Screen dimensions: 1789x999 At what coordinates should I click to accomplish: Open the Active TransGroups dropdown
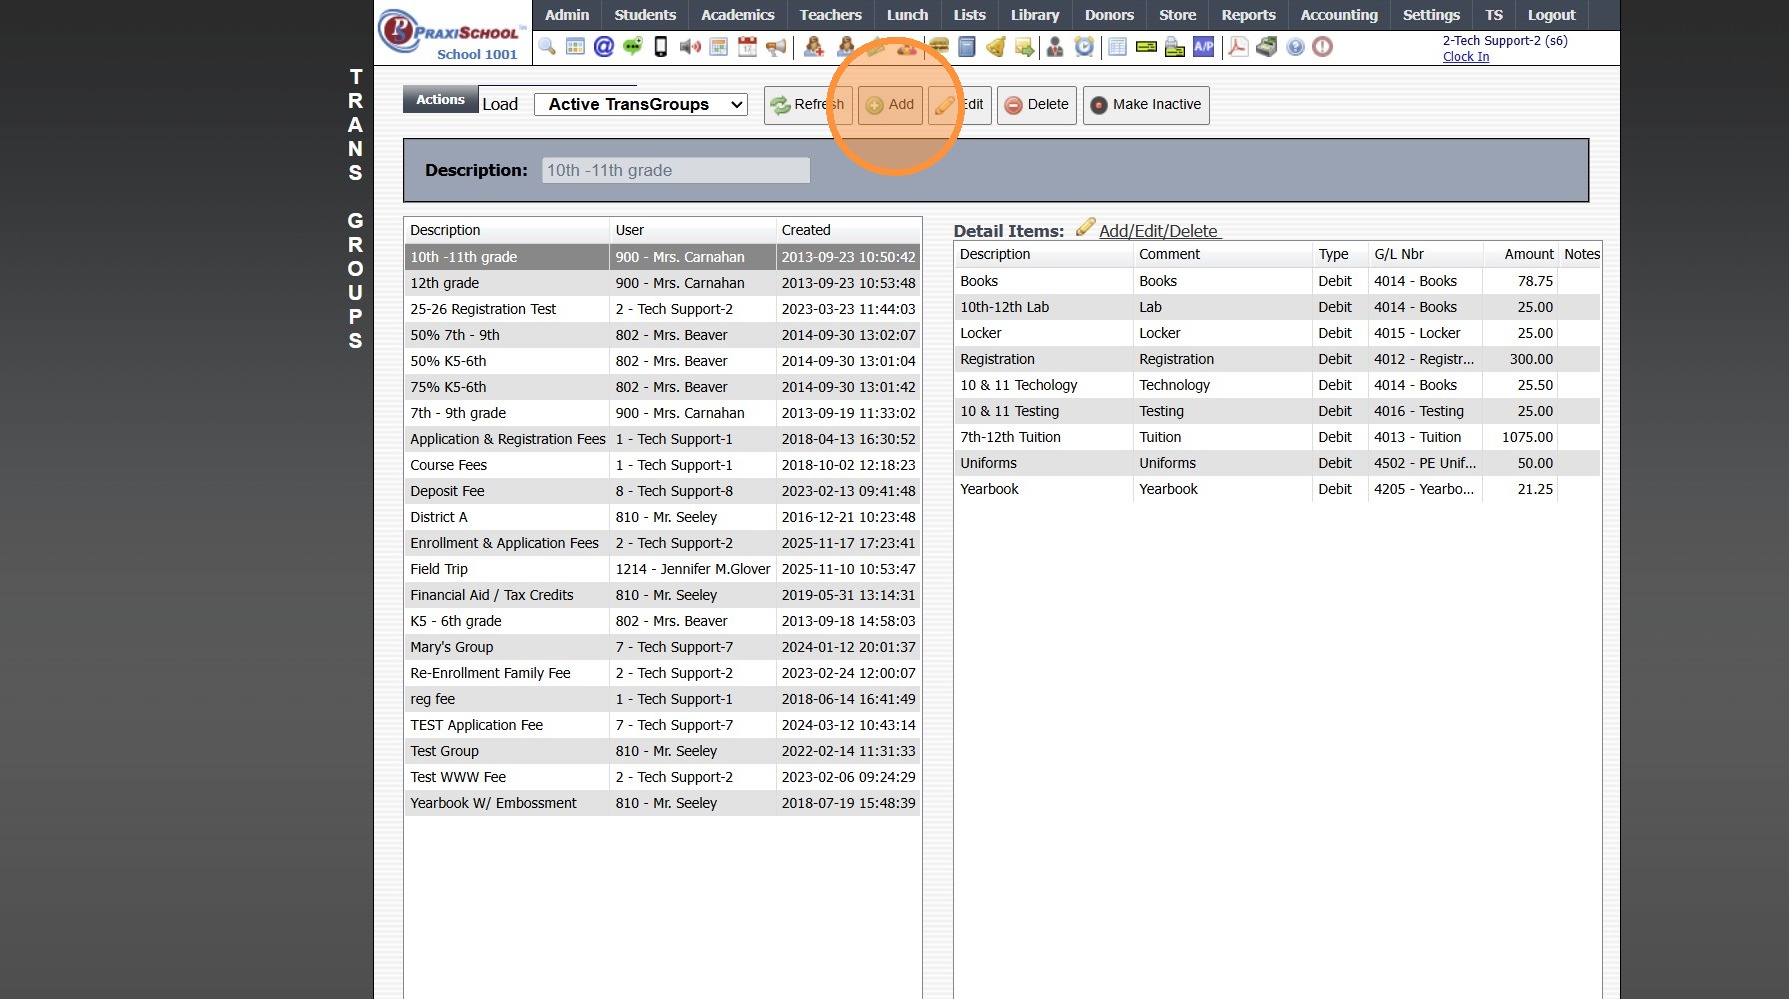[x=640, y=104]
